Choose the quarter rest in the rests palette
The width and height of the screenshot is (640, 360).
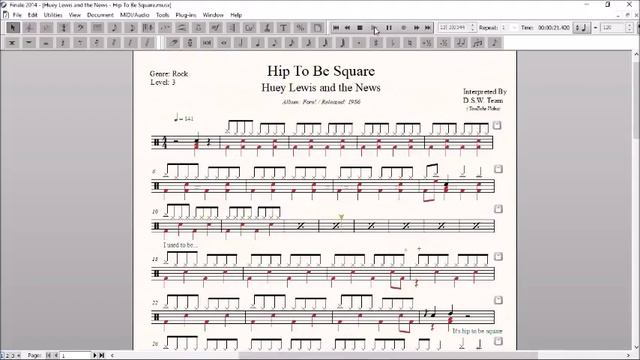63,42
